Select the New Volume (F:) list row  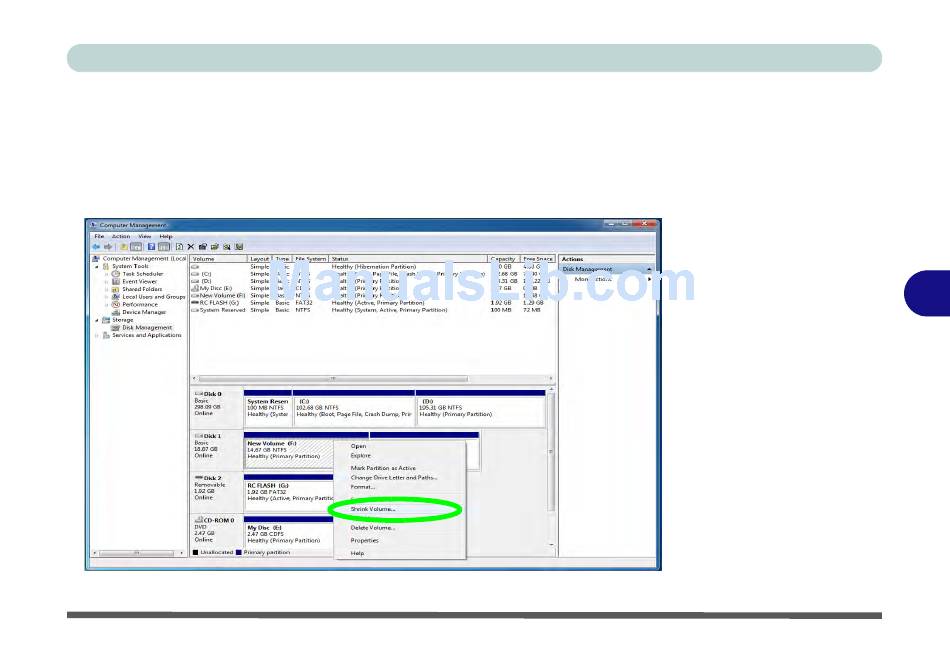tap(372, 295)
